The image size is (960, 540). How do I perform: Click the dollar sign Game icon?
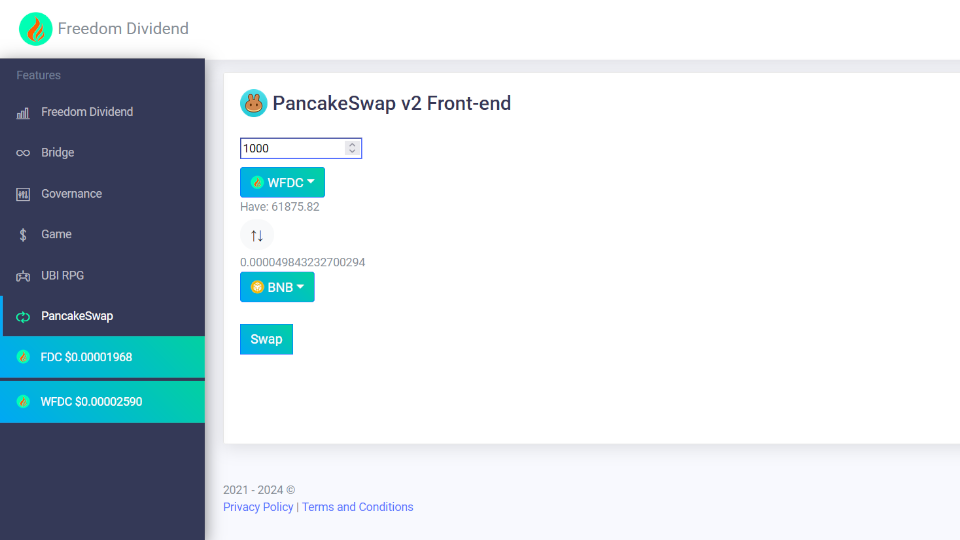[23, 235]
